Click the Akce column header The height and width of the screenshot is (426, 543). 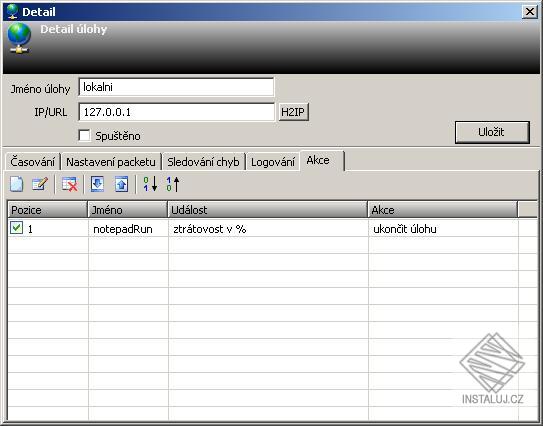[x=443, y=210]
